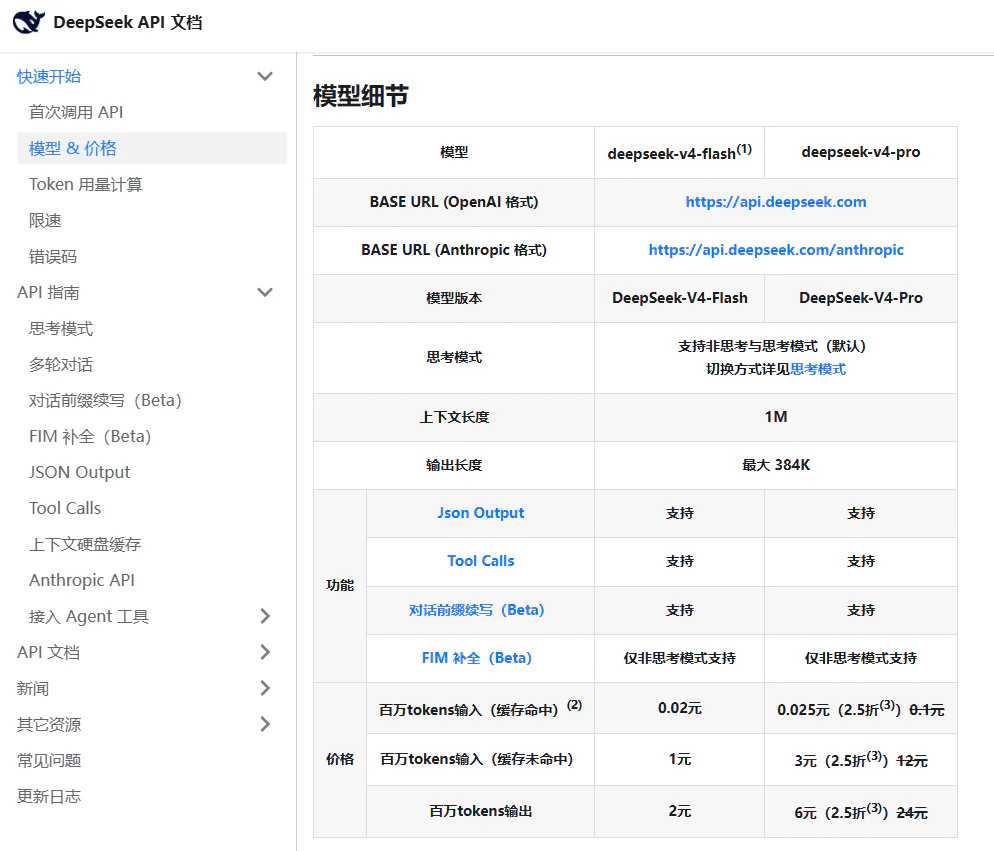The image size is (994, 851).
Task: Open the API 指南 category label
Action: (x=48, y=292)
